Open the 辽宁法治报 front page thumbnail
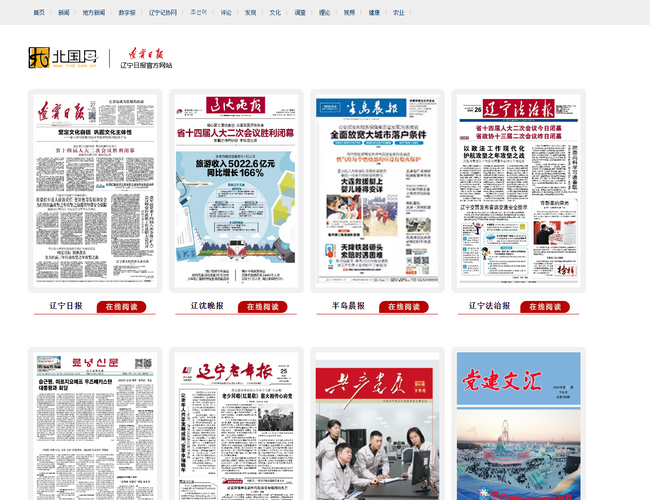The height and width of the screenshot is (500, 650). pos(519,191)
